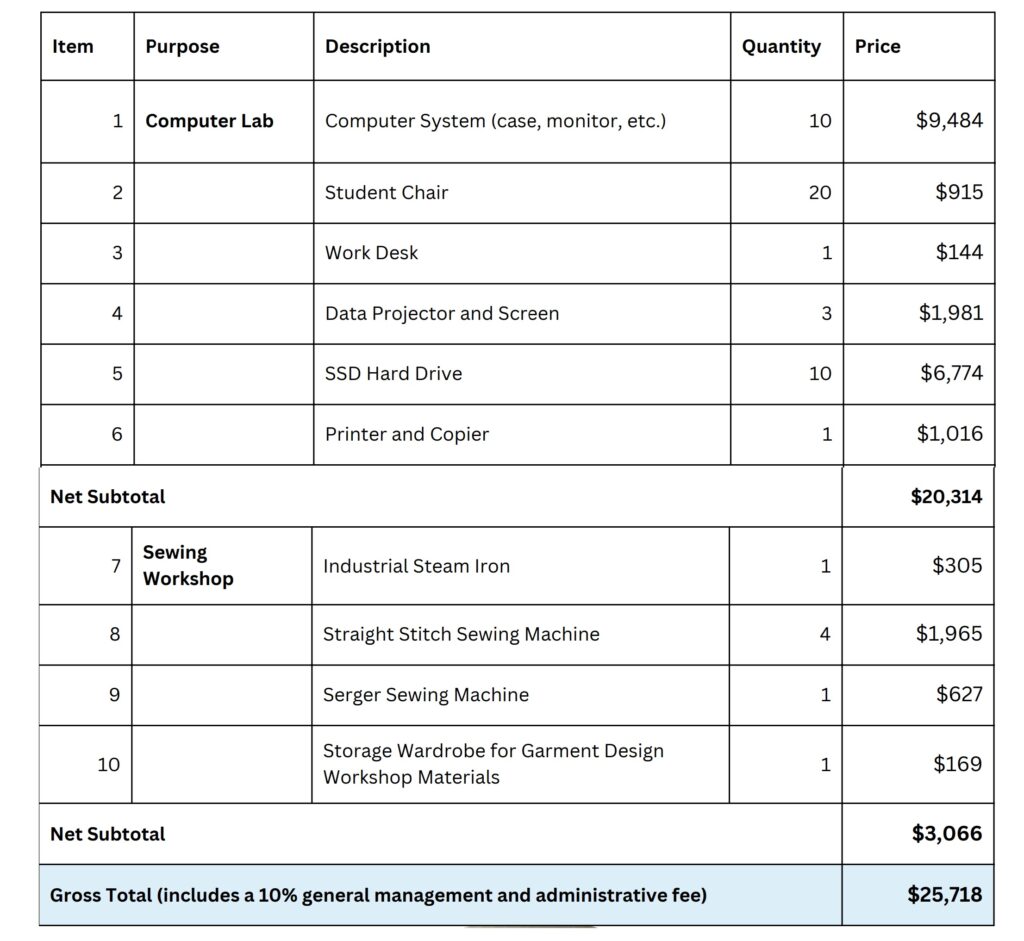Select the Purpose column header
Screen dimensions: 1024x941
click(x=223, y=46)
